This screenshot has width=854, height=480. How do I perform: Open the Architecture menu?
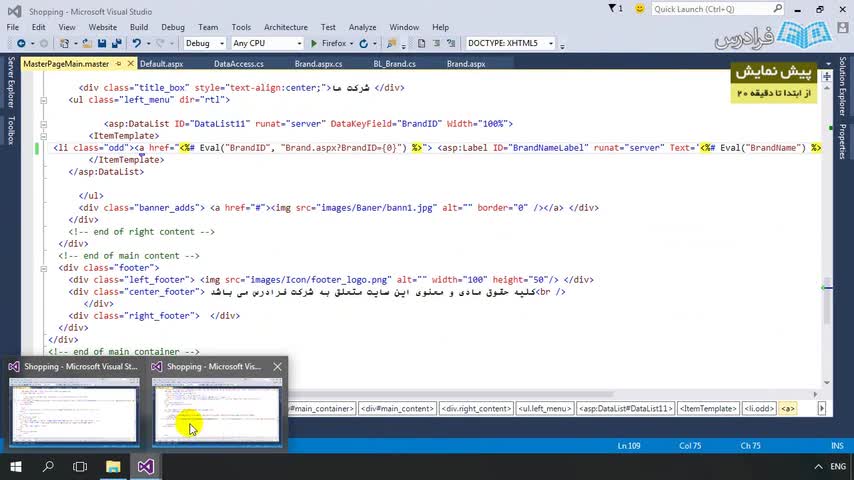click(285, 27)
